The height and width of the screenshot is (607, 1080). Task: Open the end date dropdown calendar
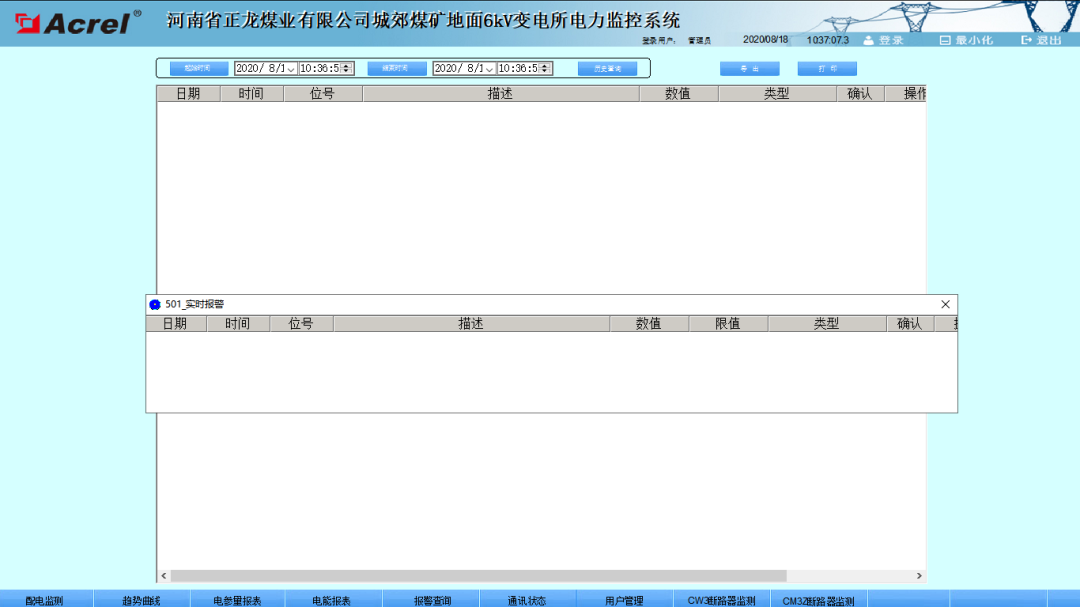click(x=489, y=69)
